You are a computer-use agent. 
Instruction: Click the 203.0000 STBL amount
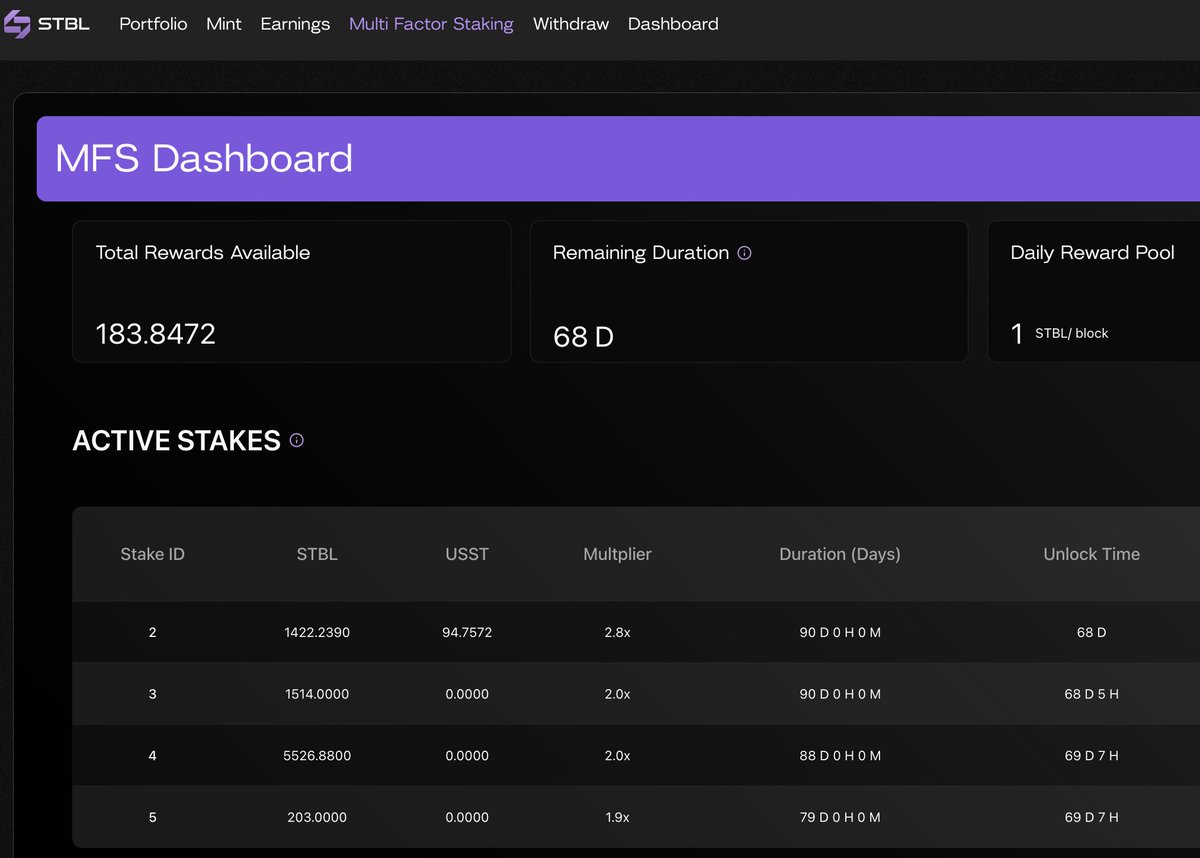pyautogui.click(x=317, y=817)
